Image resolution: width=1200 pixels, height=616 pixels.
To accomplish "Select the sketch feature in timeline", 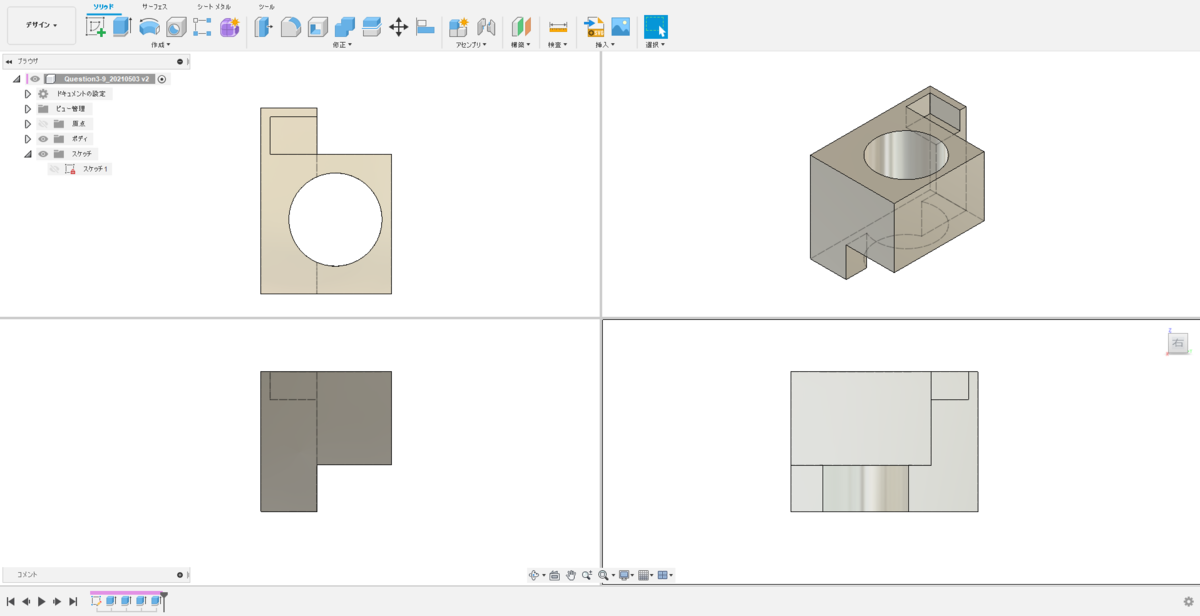I will coord(96,601).
